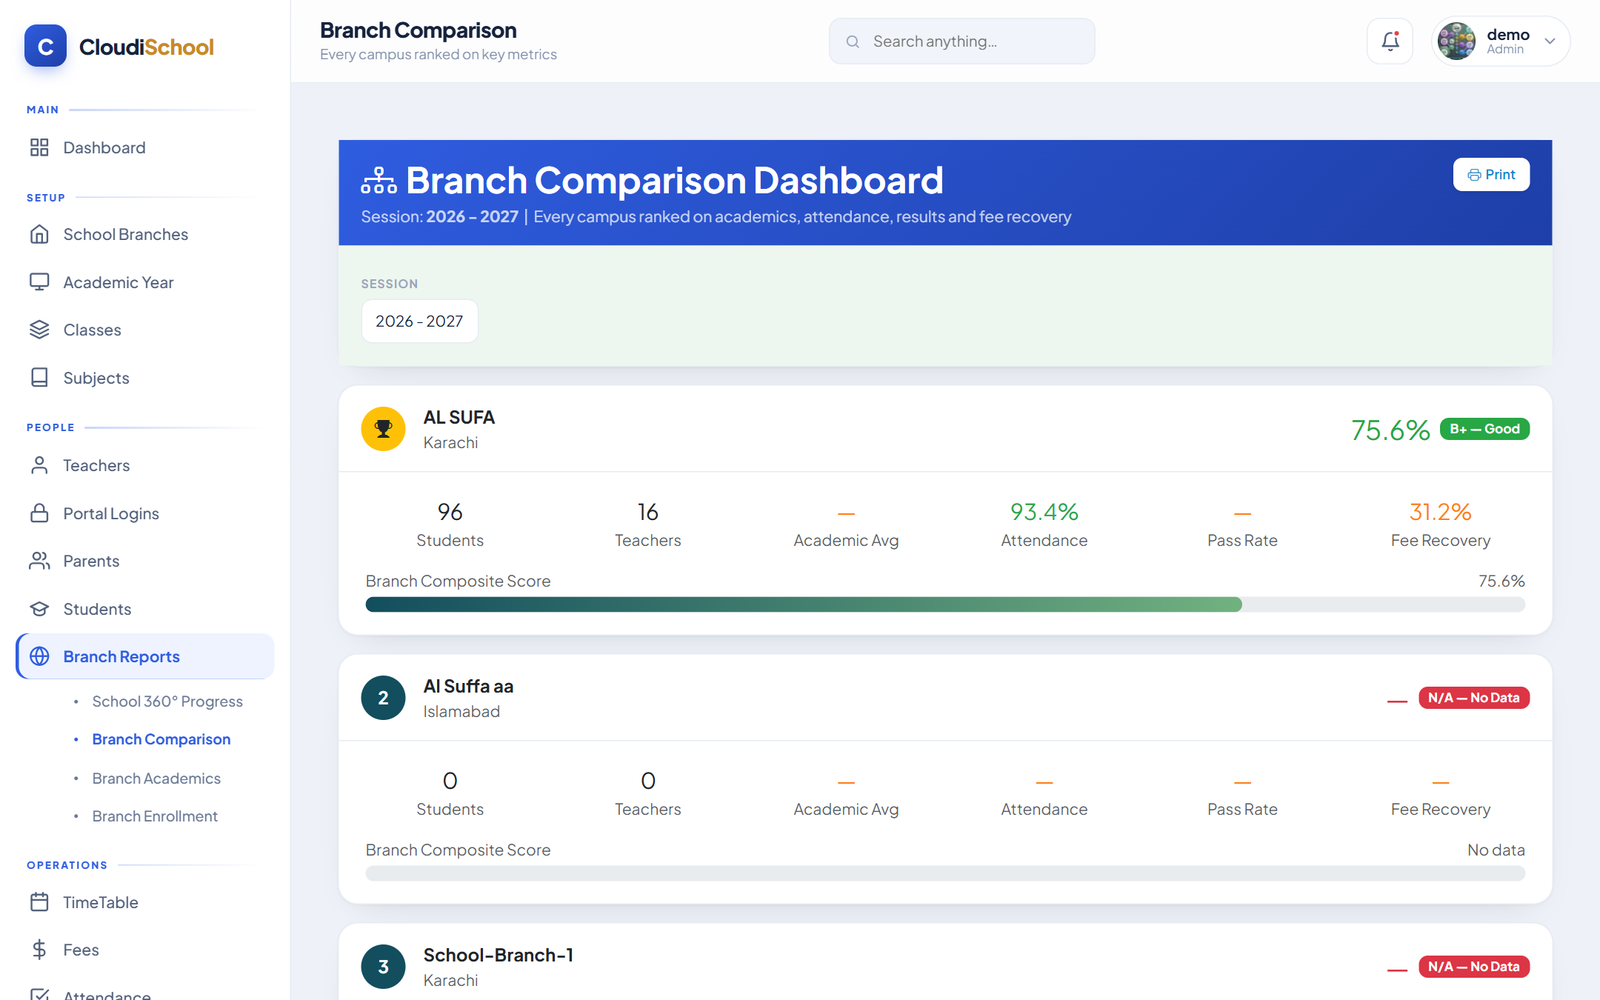Focus the Search anything field
Viewport: 1600px width, 1000px height.
click(962, 41)
